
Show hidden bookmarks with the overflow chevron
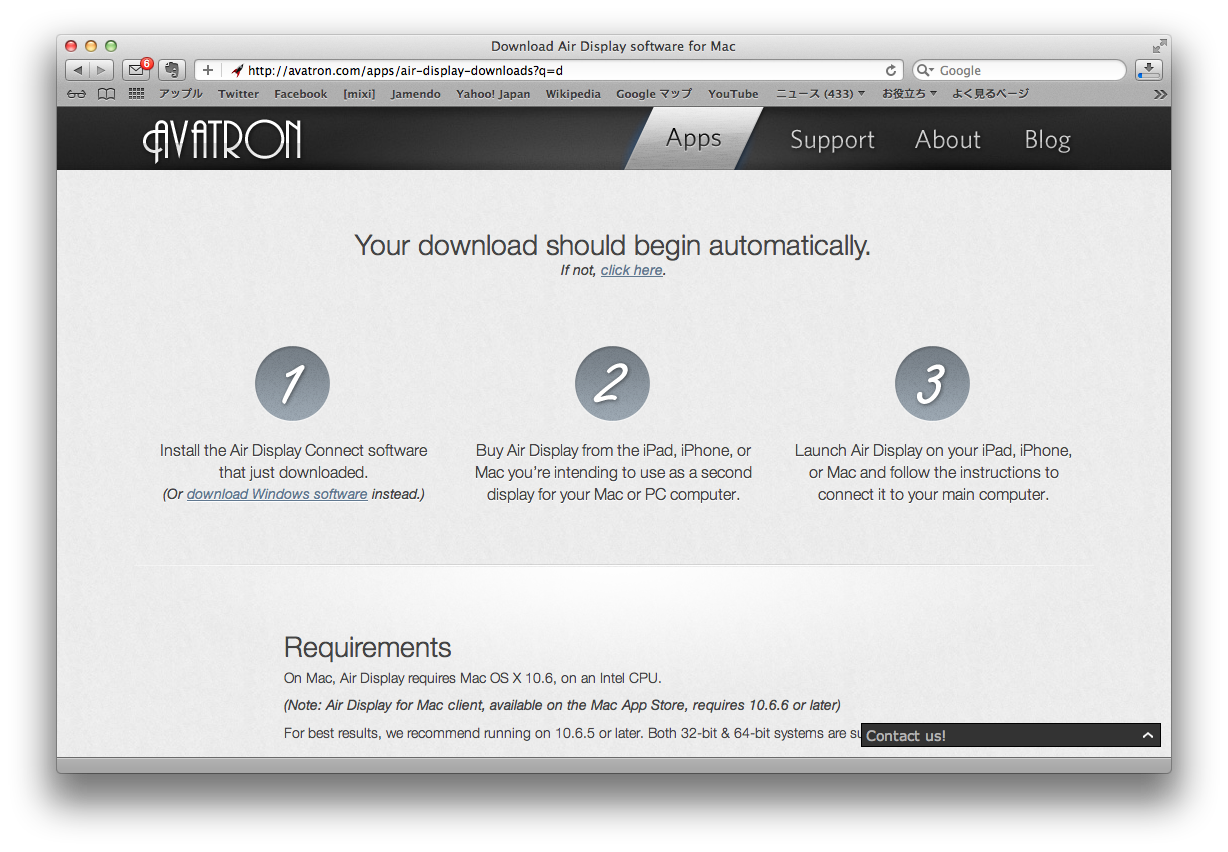click(1160, 94)
